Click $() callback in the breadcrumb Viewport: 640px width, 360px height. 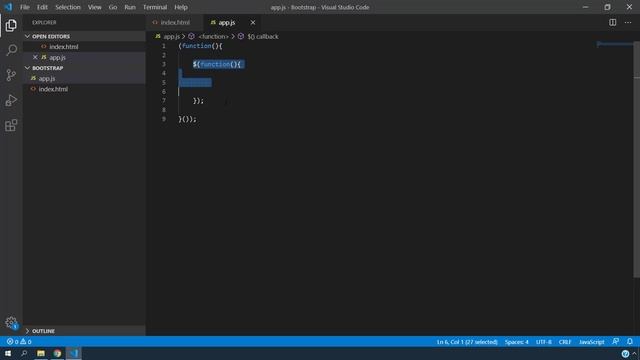coord(262,36)
